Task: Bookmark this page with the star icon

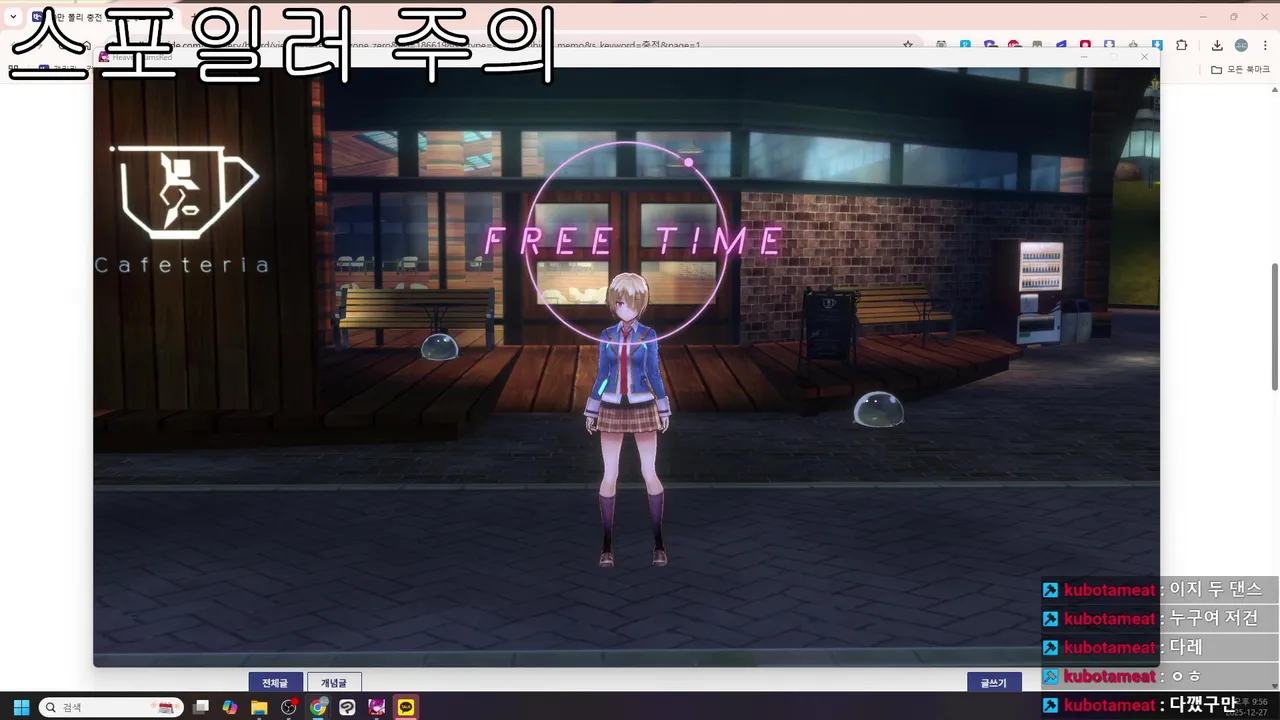Action: [908, 45]
